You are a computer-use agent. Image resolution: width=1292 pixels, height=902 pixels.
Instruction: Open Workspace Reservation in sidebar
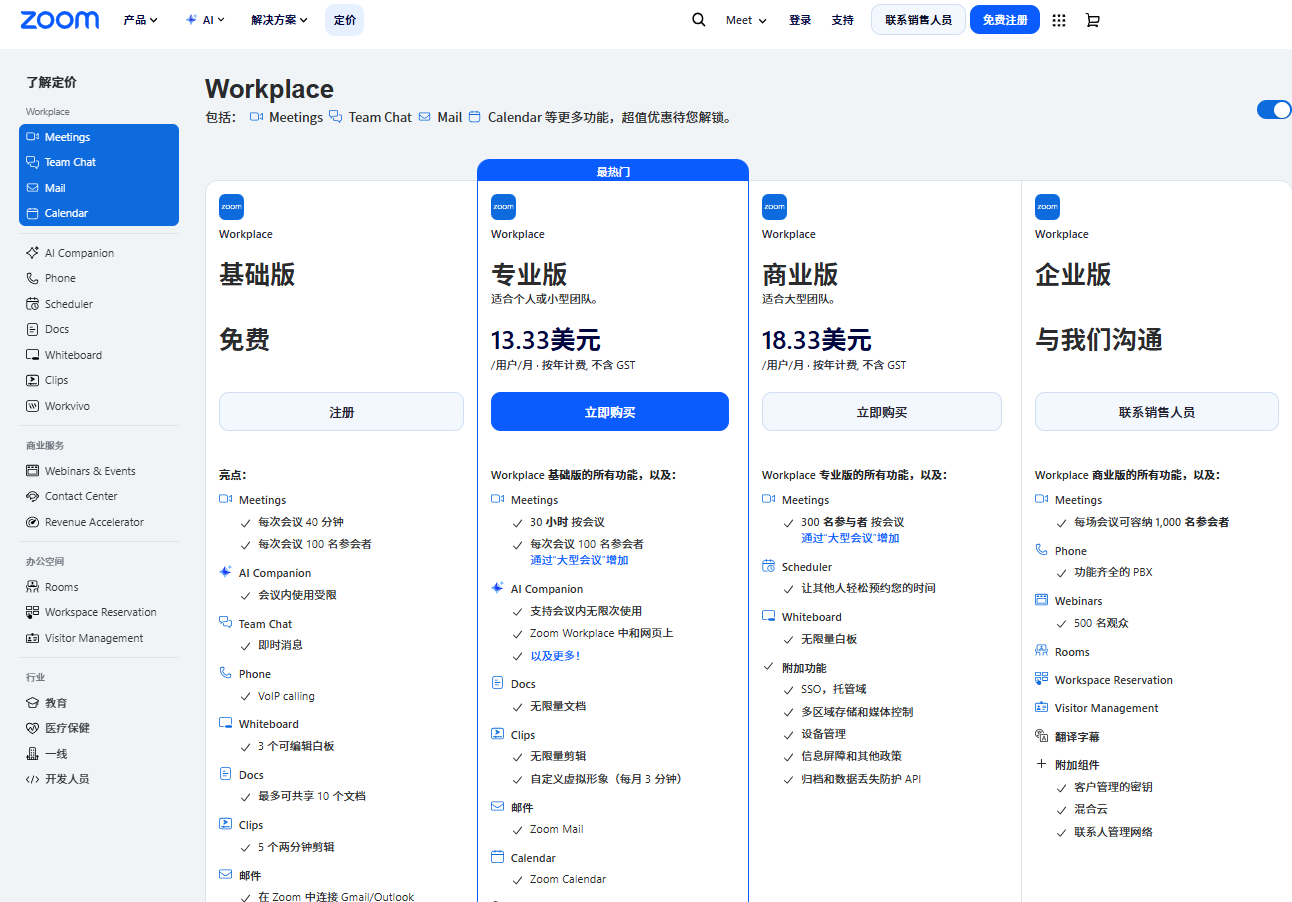click(100, 612)
